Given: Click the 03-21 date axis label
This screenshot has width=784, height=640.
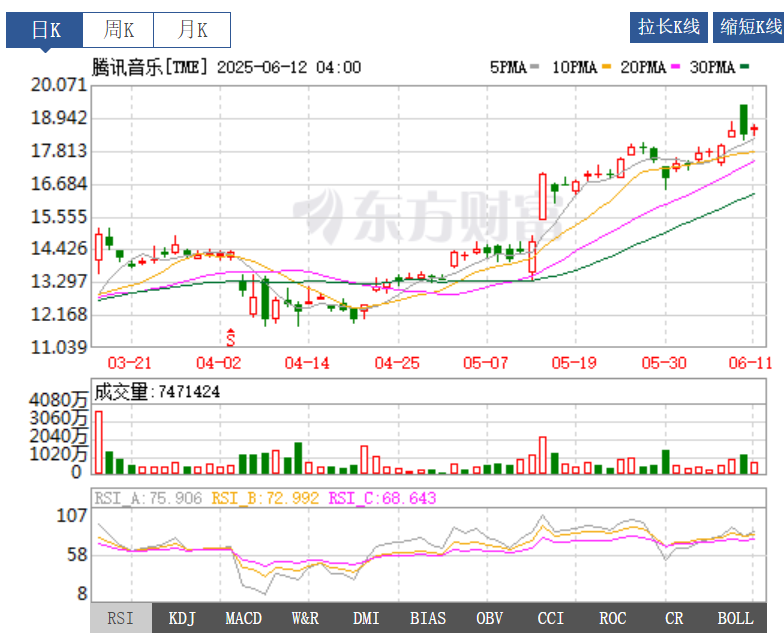Looking at the screenshot, I should pyautogui.click(x=130, y=363).
